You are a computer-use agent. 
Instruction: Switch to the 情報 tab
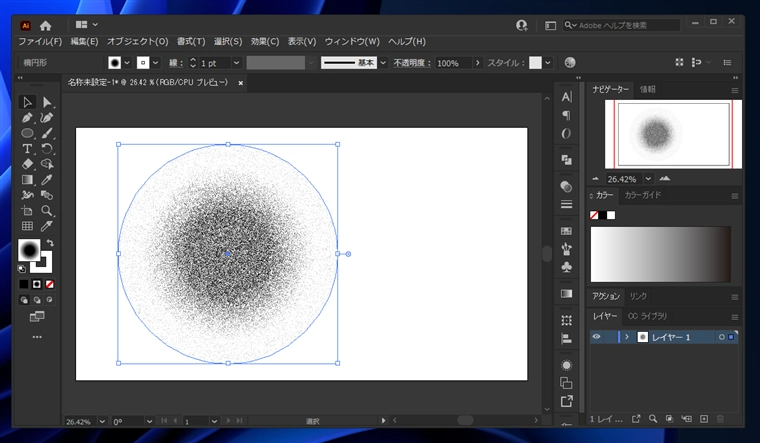tap(648, 89)
